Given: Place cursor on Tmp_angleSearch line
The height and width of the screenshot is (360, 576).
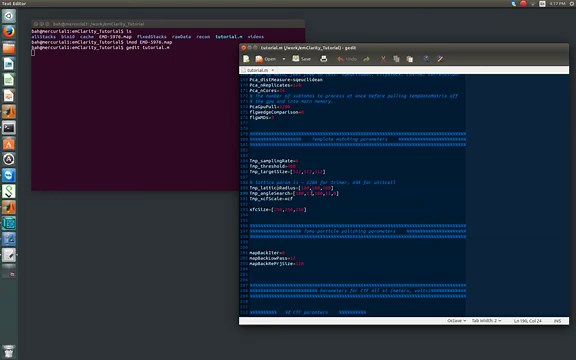Looking at the screenshot, I should coord(294,193).
